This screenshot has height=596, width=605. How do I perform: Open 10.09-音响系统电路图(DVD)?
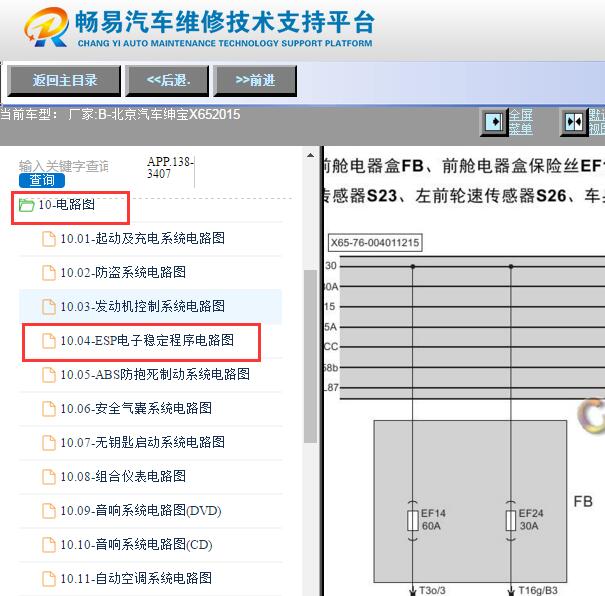click(141, 510)
